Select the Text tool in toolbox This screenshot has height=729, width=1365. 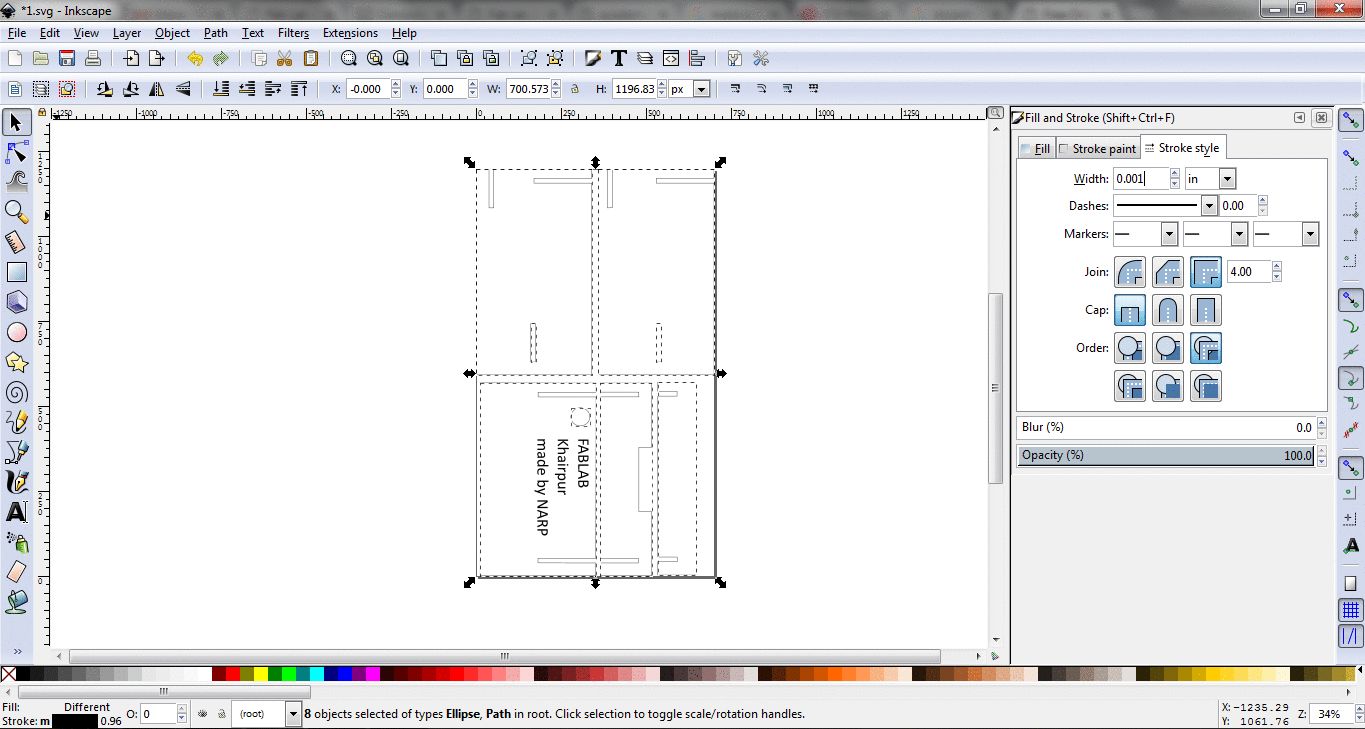coord(16,512)
